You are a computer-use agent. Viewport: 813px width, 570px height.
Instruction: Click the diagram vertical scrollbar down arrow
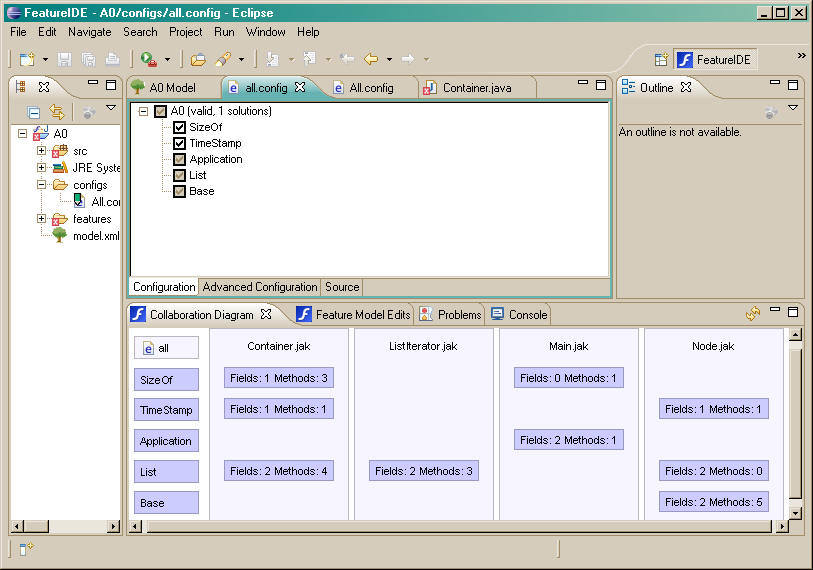(x=795, y=513)
